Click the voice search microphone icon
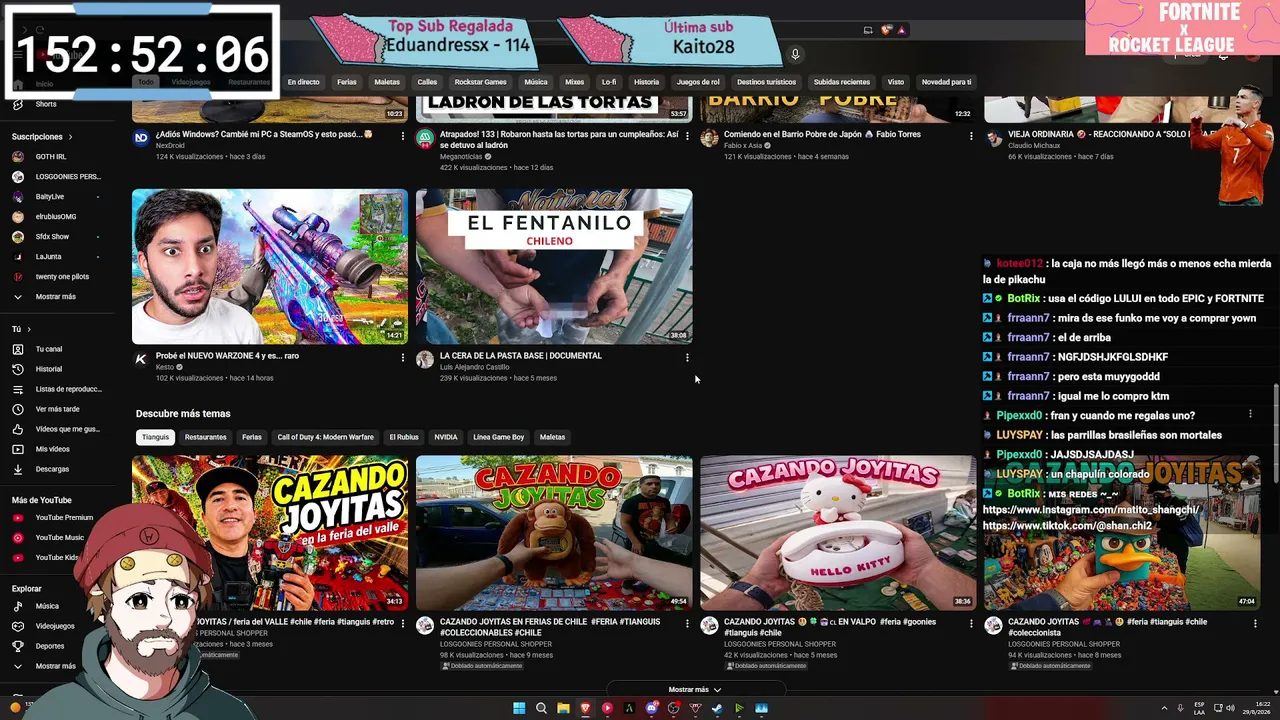The width and height of the screenshot is (1280, 720). (795, 54)
